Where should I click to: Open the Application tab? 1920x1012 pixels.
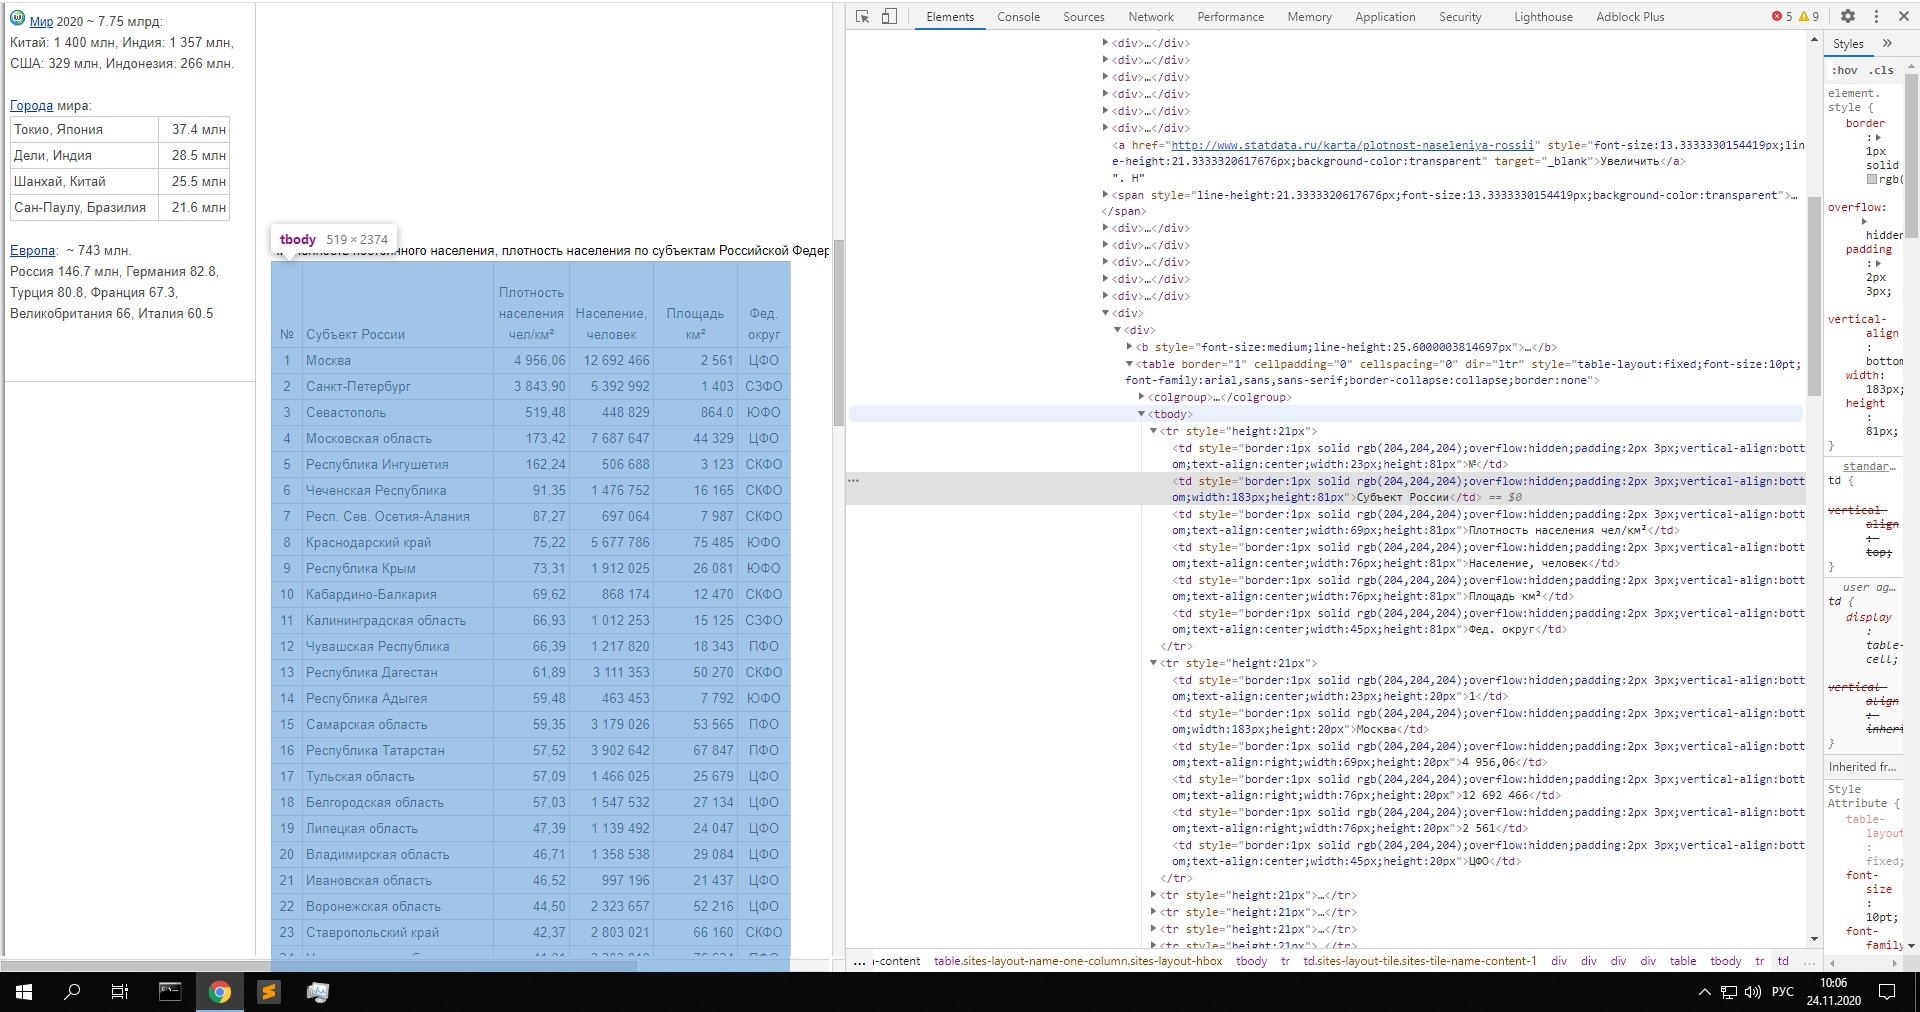point(1385,17)
